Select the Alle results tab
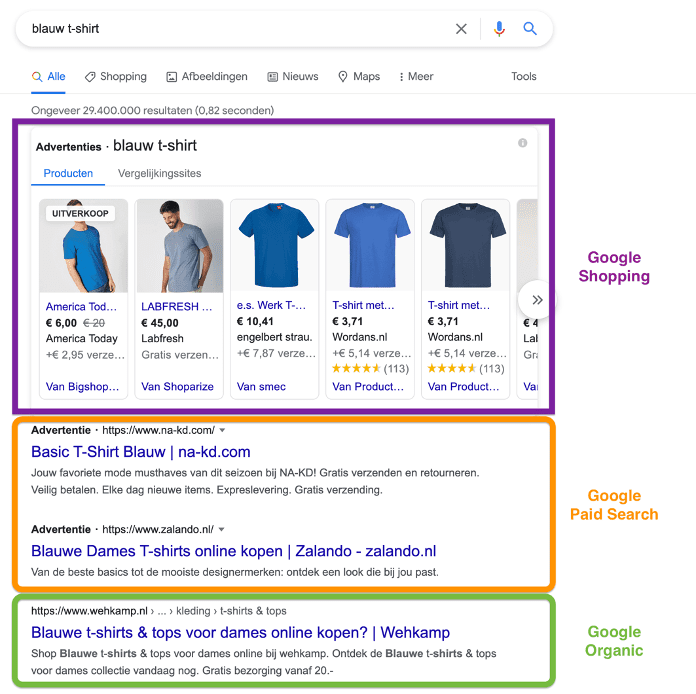Viewport: 696px width, 694px height. tap(48, 76)
